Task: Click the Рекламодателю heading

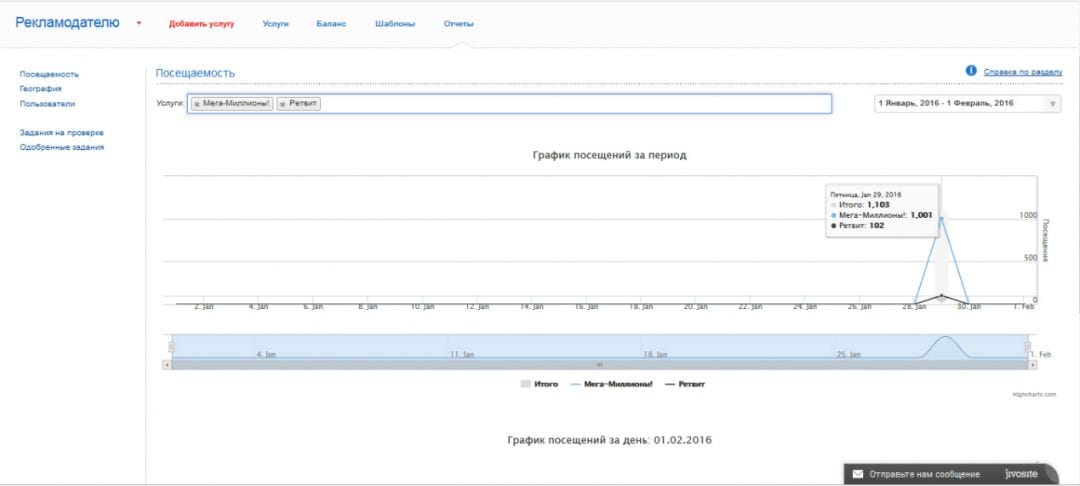Action: click(x=68, y=23)
